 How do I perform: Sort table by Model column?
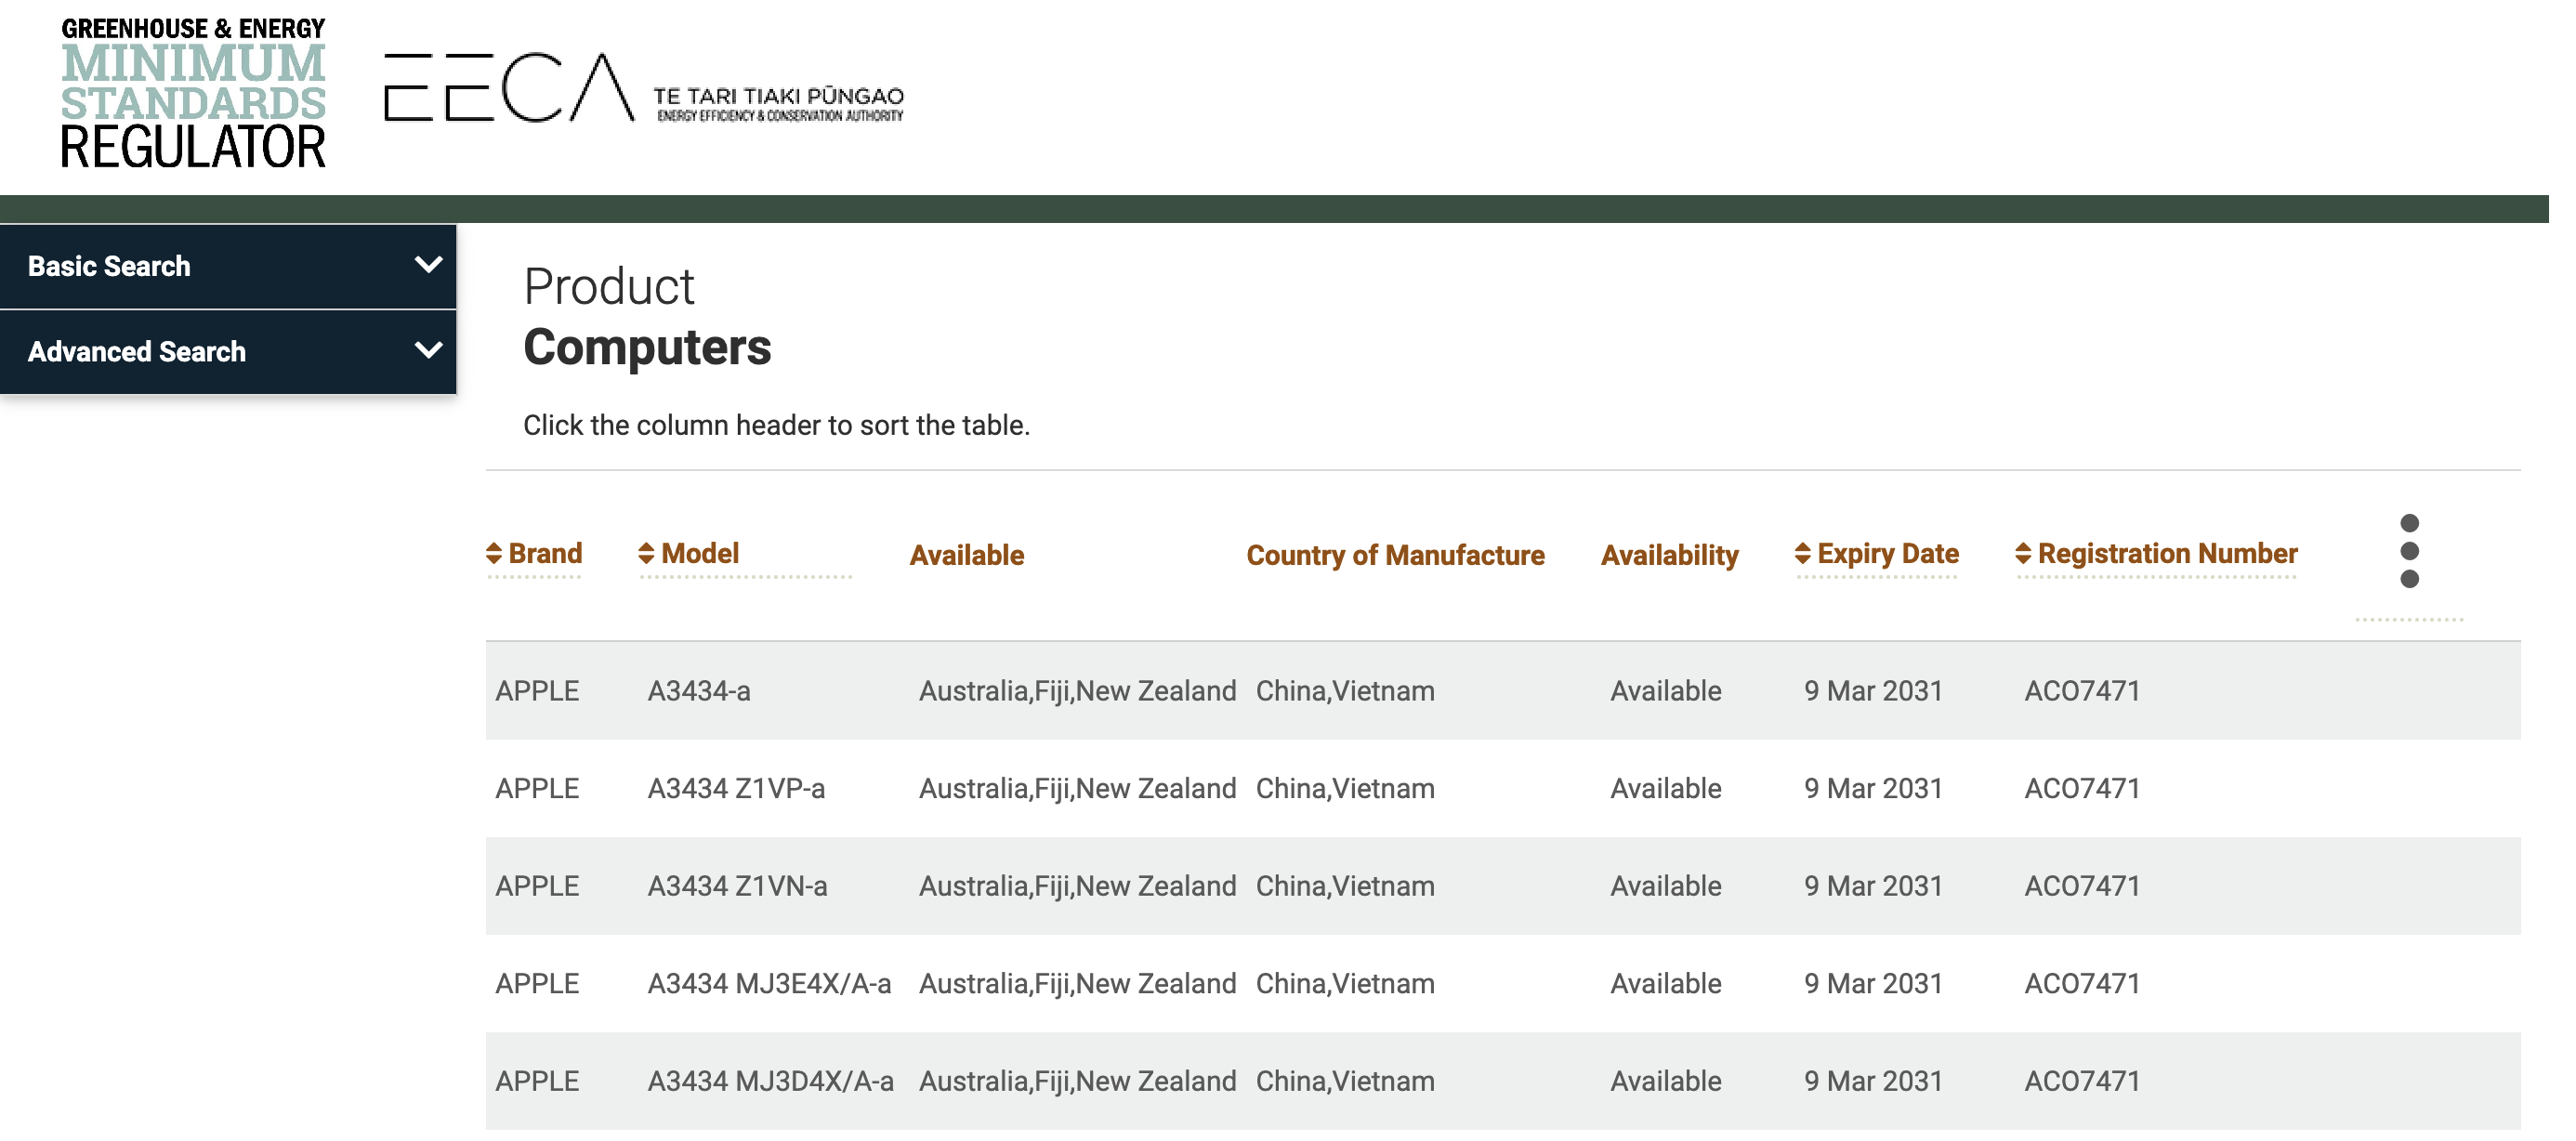pyautogui.click(x=690, y=553)
